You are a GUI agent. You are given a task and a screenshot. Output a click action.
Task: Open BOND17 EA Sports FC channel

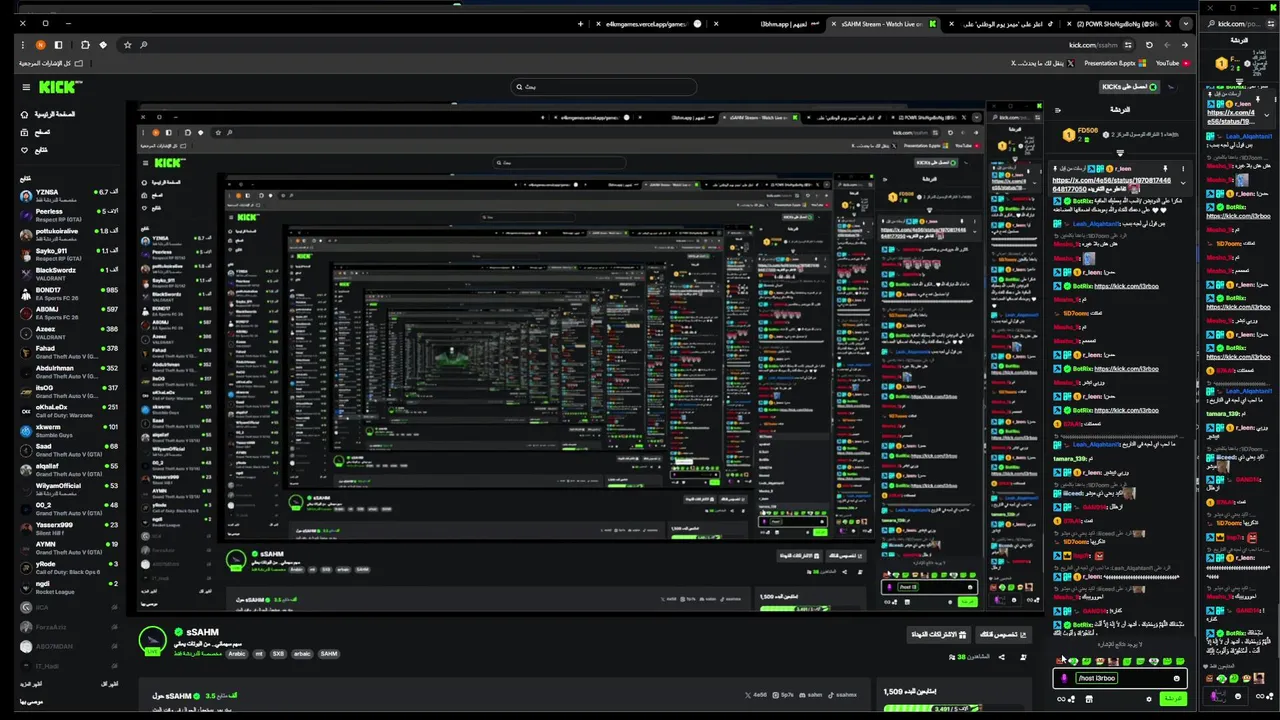tap(68, 293)
